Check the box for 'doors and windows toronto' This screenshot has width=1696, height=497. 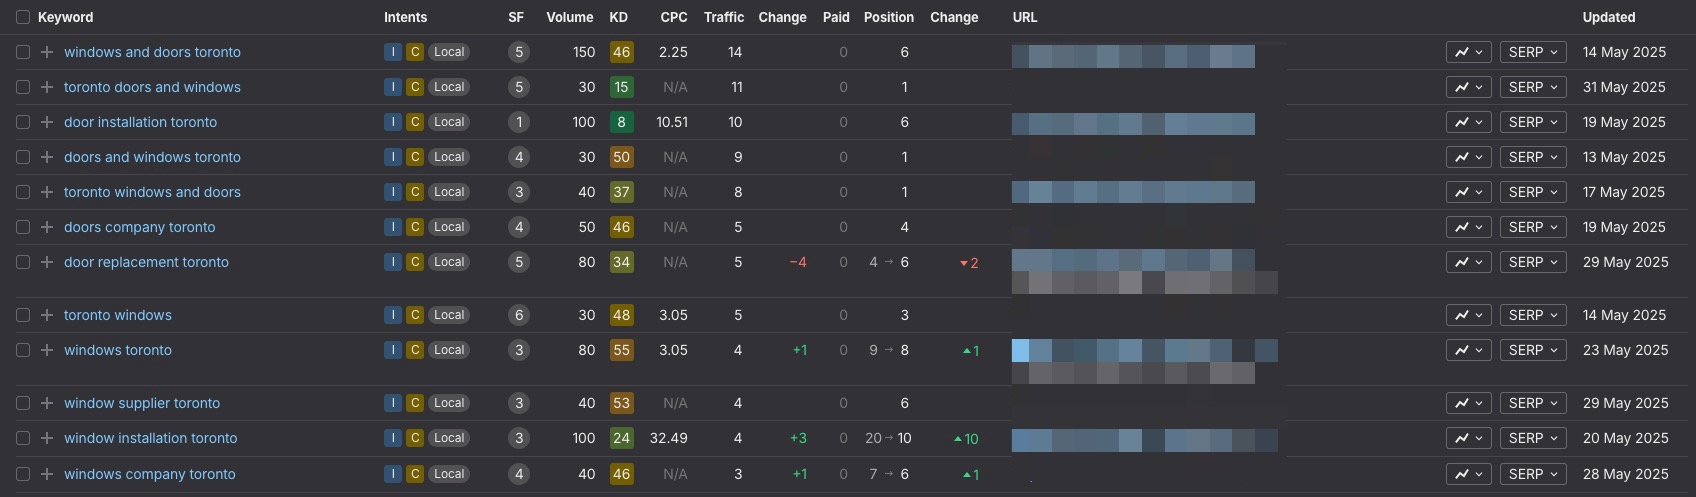[23, 157]
